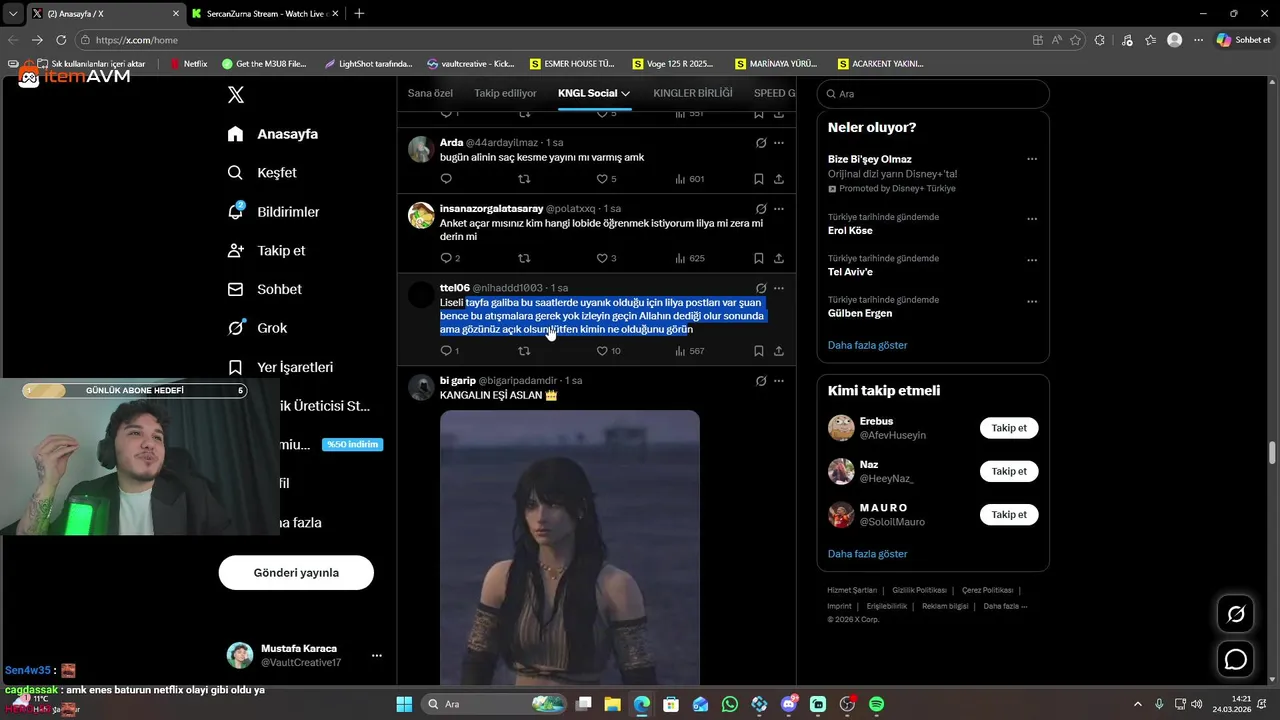The image size is (1280, 720).
Task: Open more options on bi garip's post
Action: pyautogui.click(x=779, y=381)
